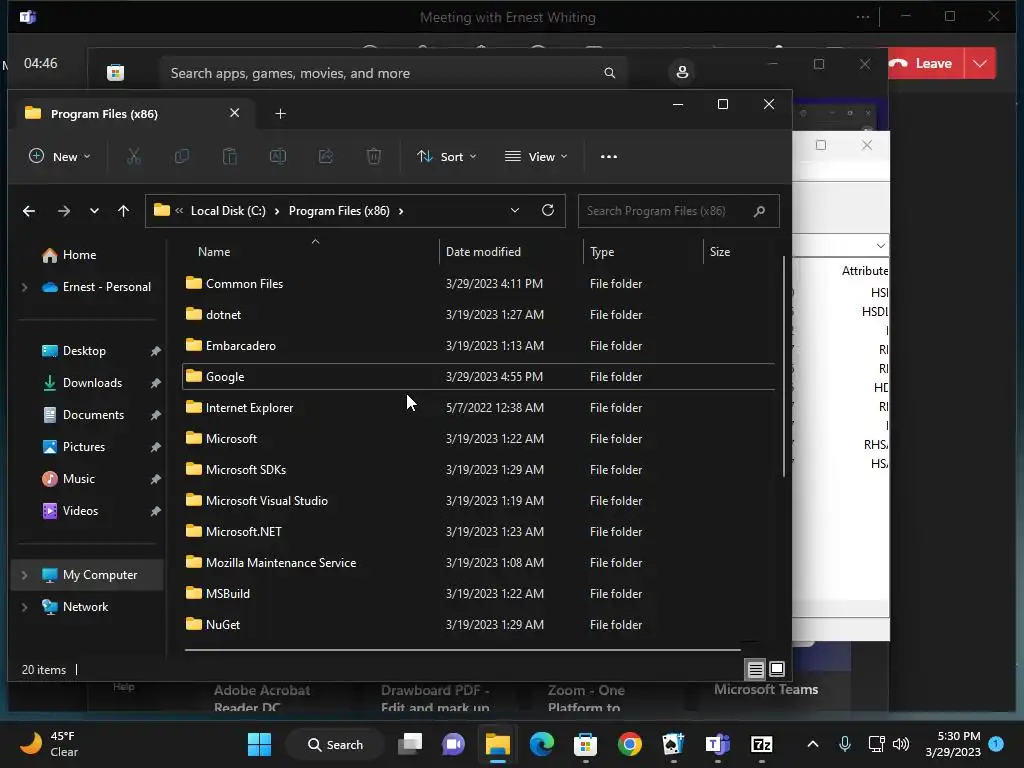Open the clock and date flyout
Image resolution: width=1024 pixels, height=768 pixels.
952,744
